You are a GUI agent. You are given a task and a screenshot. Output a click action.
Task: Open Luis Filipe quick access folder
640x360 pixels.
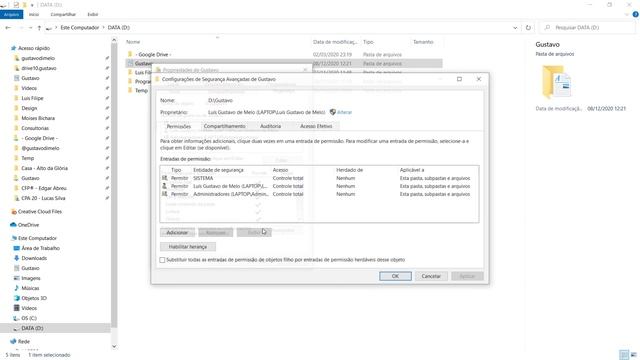29,98
